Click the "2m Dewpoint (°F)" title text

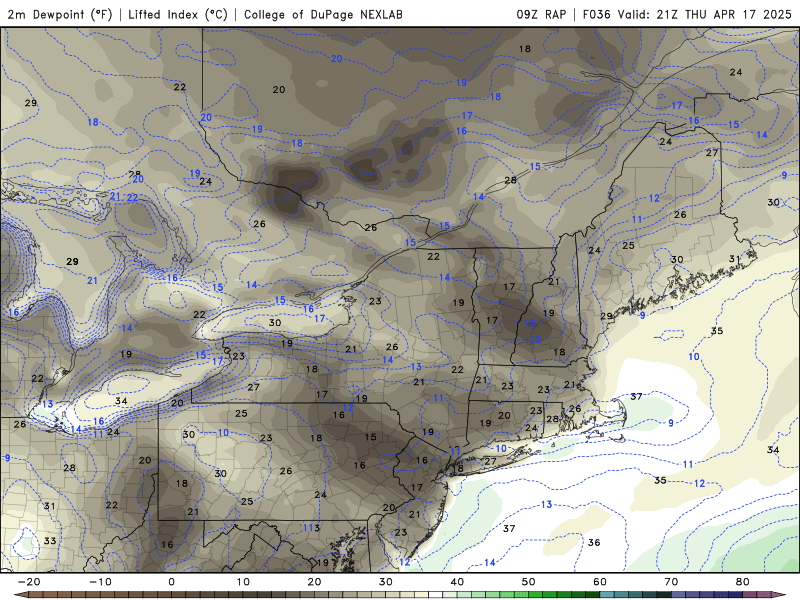(60, 14)
